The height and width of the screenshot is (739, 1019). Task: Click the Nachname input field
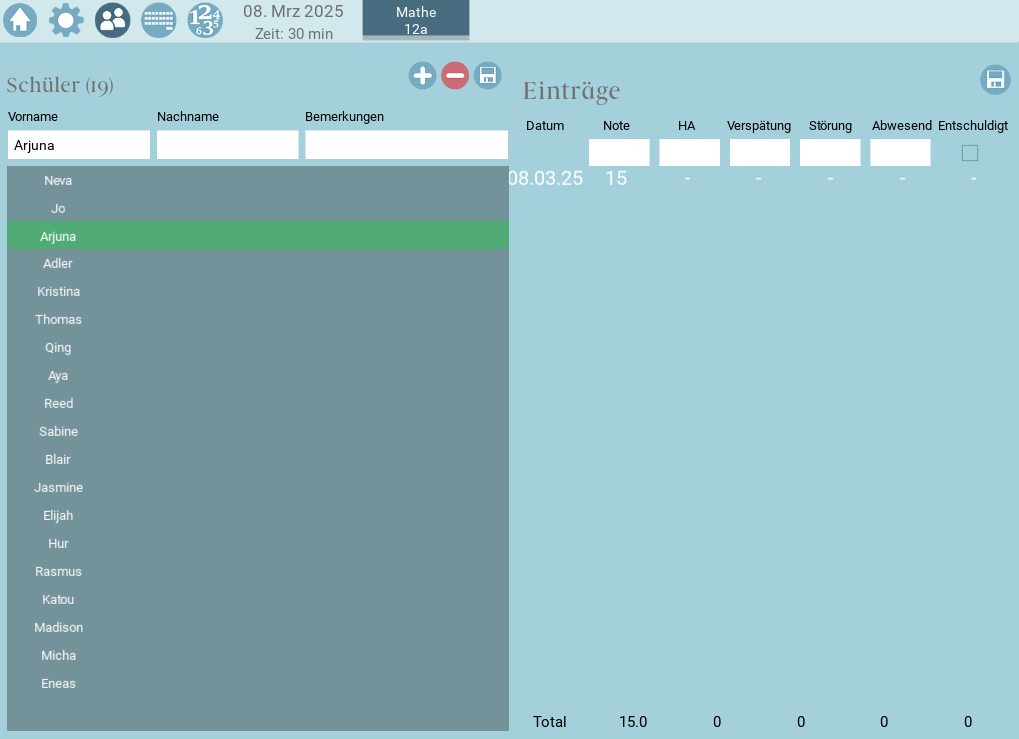(x=228, y=145)
